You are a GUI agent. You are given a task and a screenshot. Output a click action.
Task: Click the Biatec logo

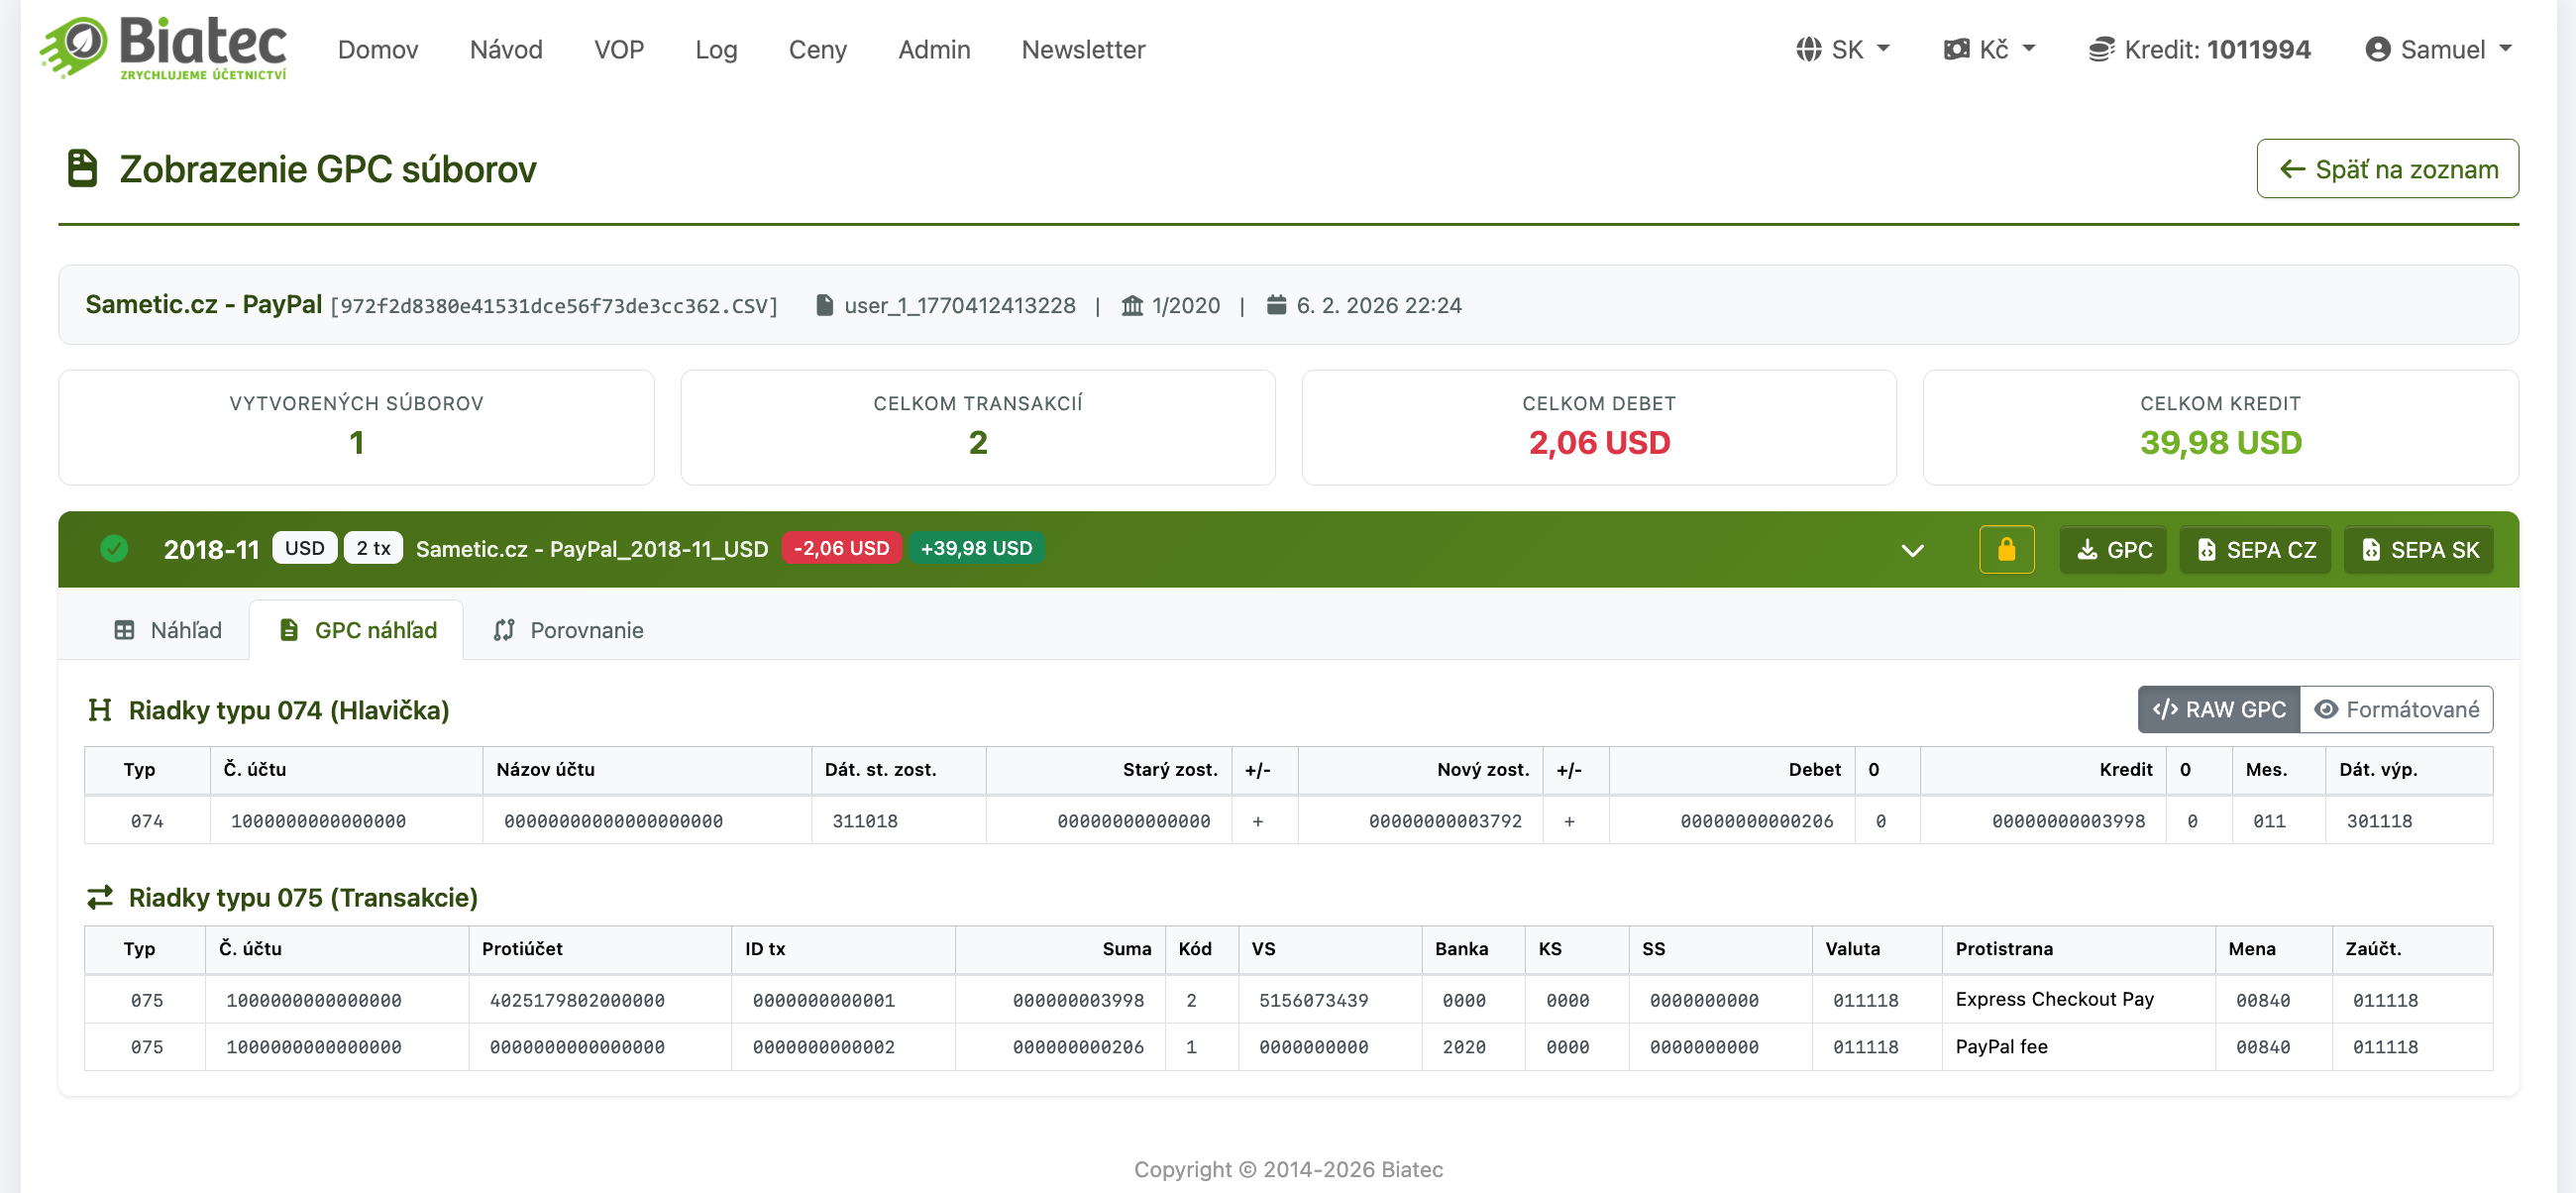[x=164, y=47]
